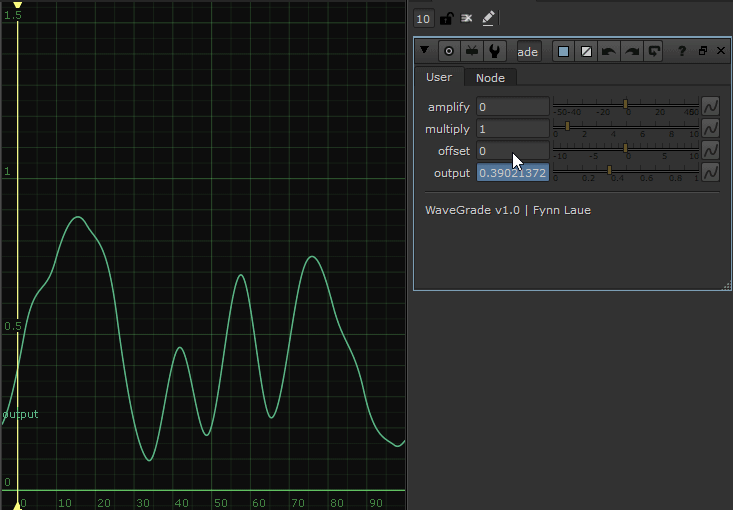Open the multiply animation curve menu
Image resolution: width=733 pixels, height=510 pixels.
click(x=711, y=128)
